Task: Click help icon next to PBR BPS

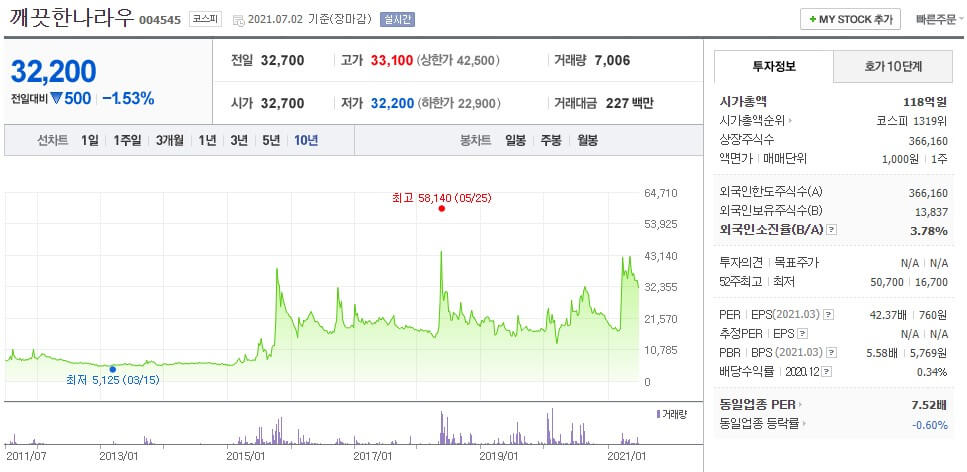Action: coord(832,353)
